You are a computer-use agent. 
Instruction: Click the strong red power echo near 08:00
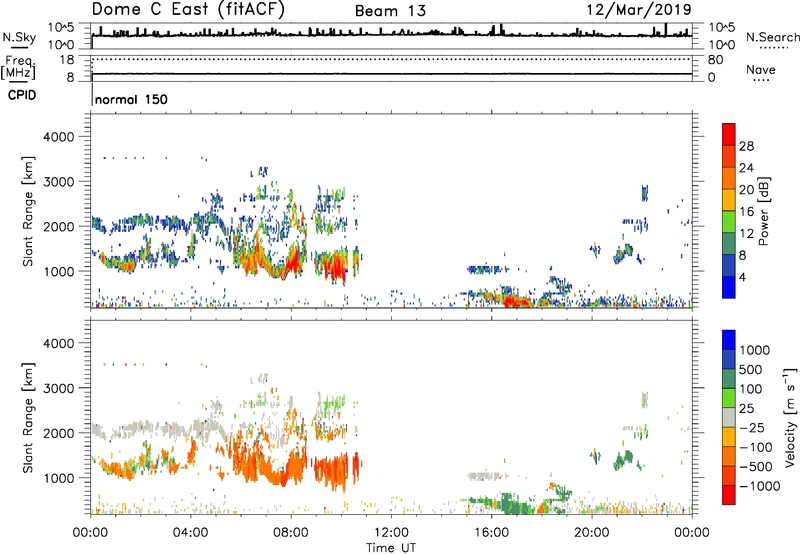[x=293, y=261]
